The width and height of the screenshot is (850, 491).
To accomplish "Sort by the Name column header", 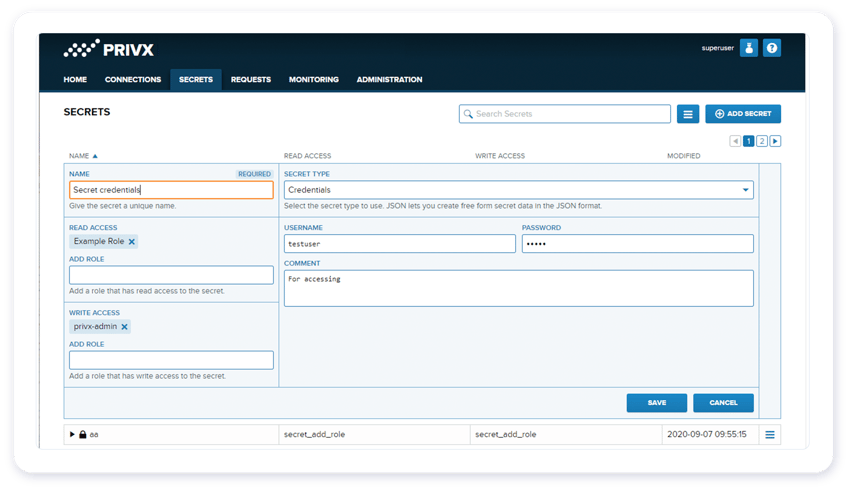I will (83, 156).
